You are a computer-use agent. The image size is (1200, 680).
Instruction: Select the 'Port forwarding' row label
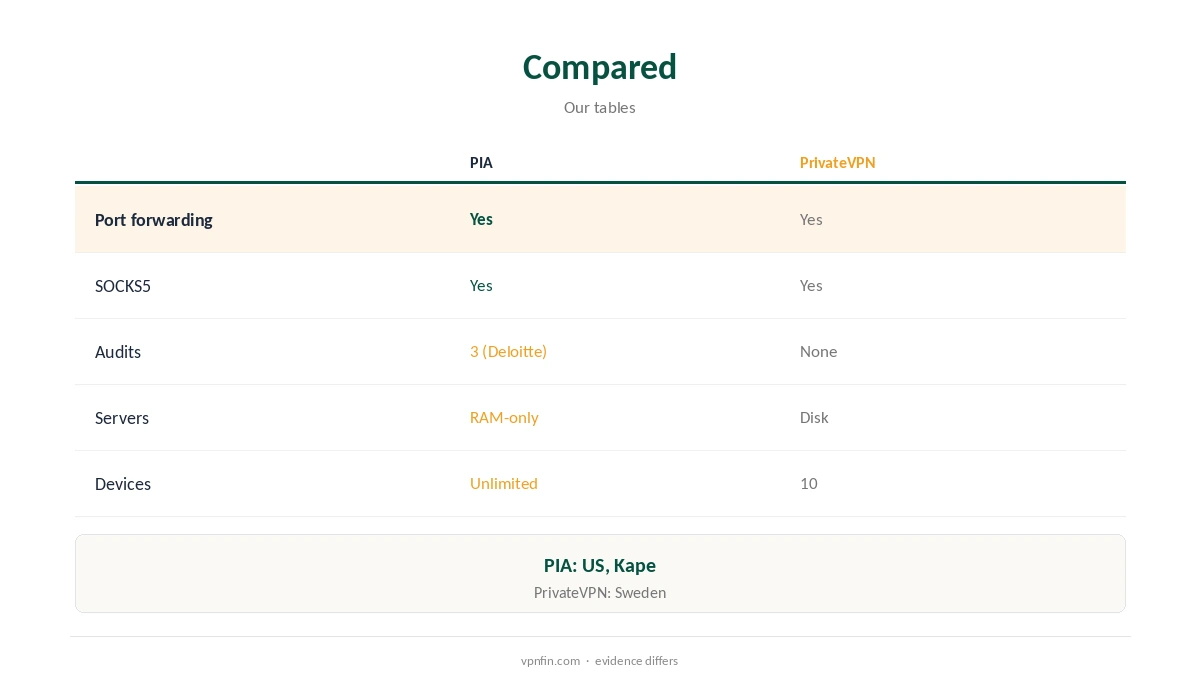click(x=153, y=219)
